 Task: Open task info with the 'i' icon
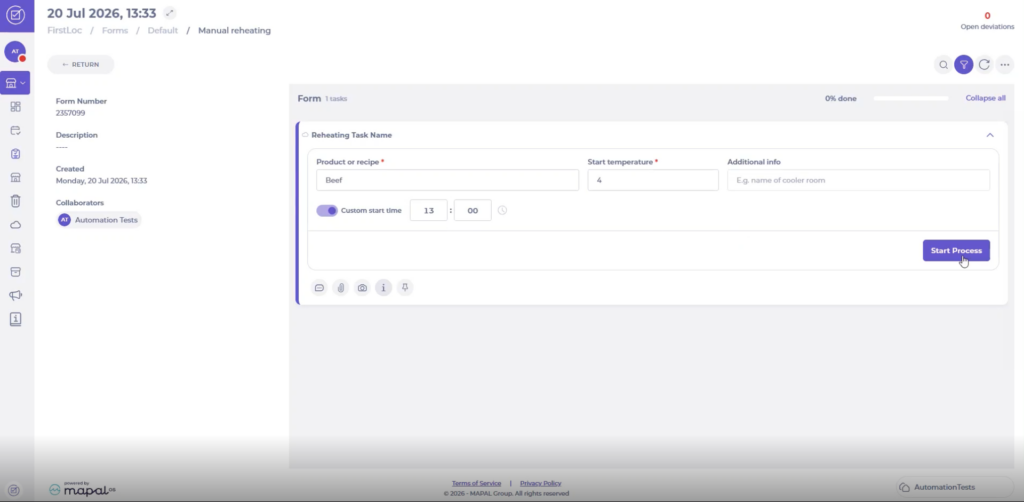click(383, 287)
